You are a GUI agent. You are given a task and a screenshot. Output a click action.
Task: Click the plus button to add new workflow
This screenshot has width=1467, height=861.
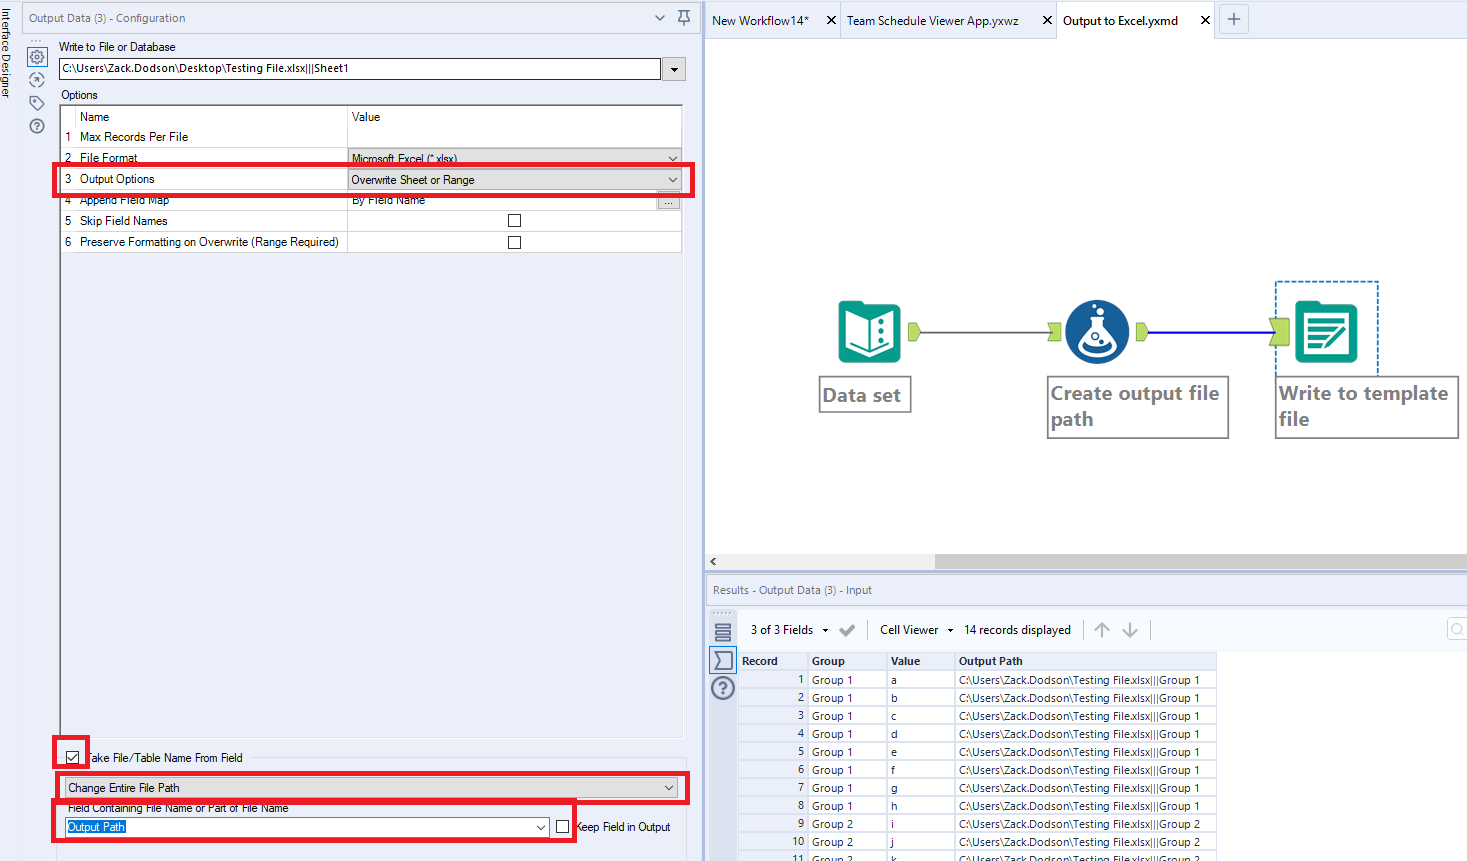pyautogui.click(x=1233, y=18)
